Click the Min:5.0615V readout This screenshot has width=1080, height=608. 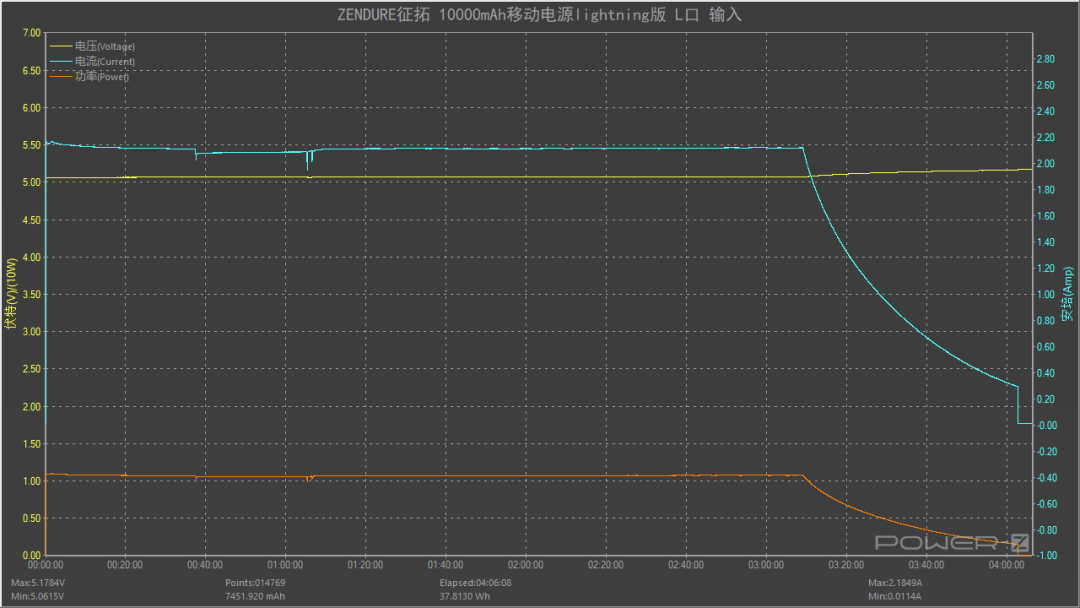click(x=37, y=596)
